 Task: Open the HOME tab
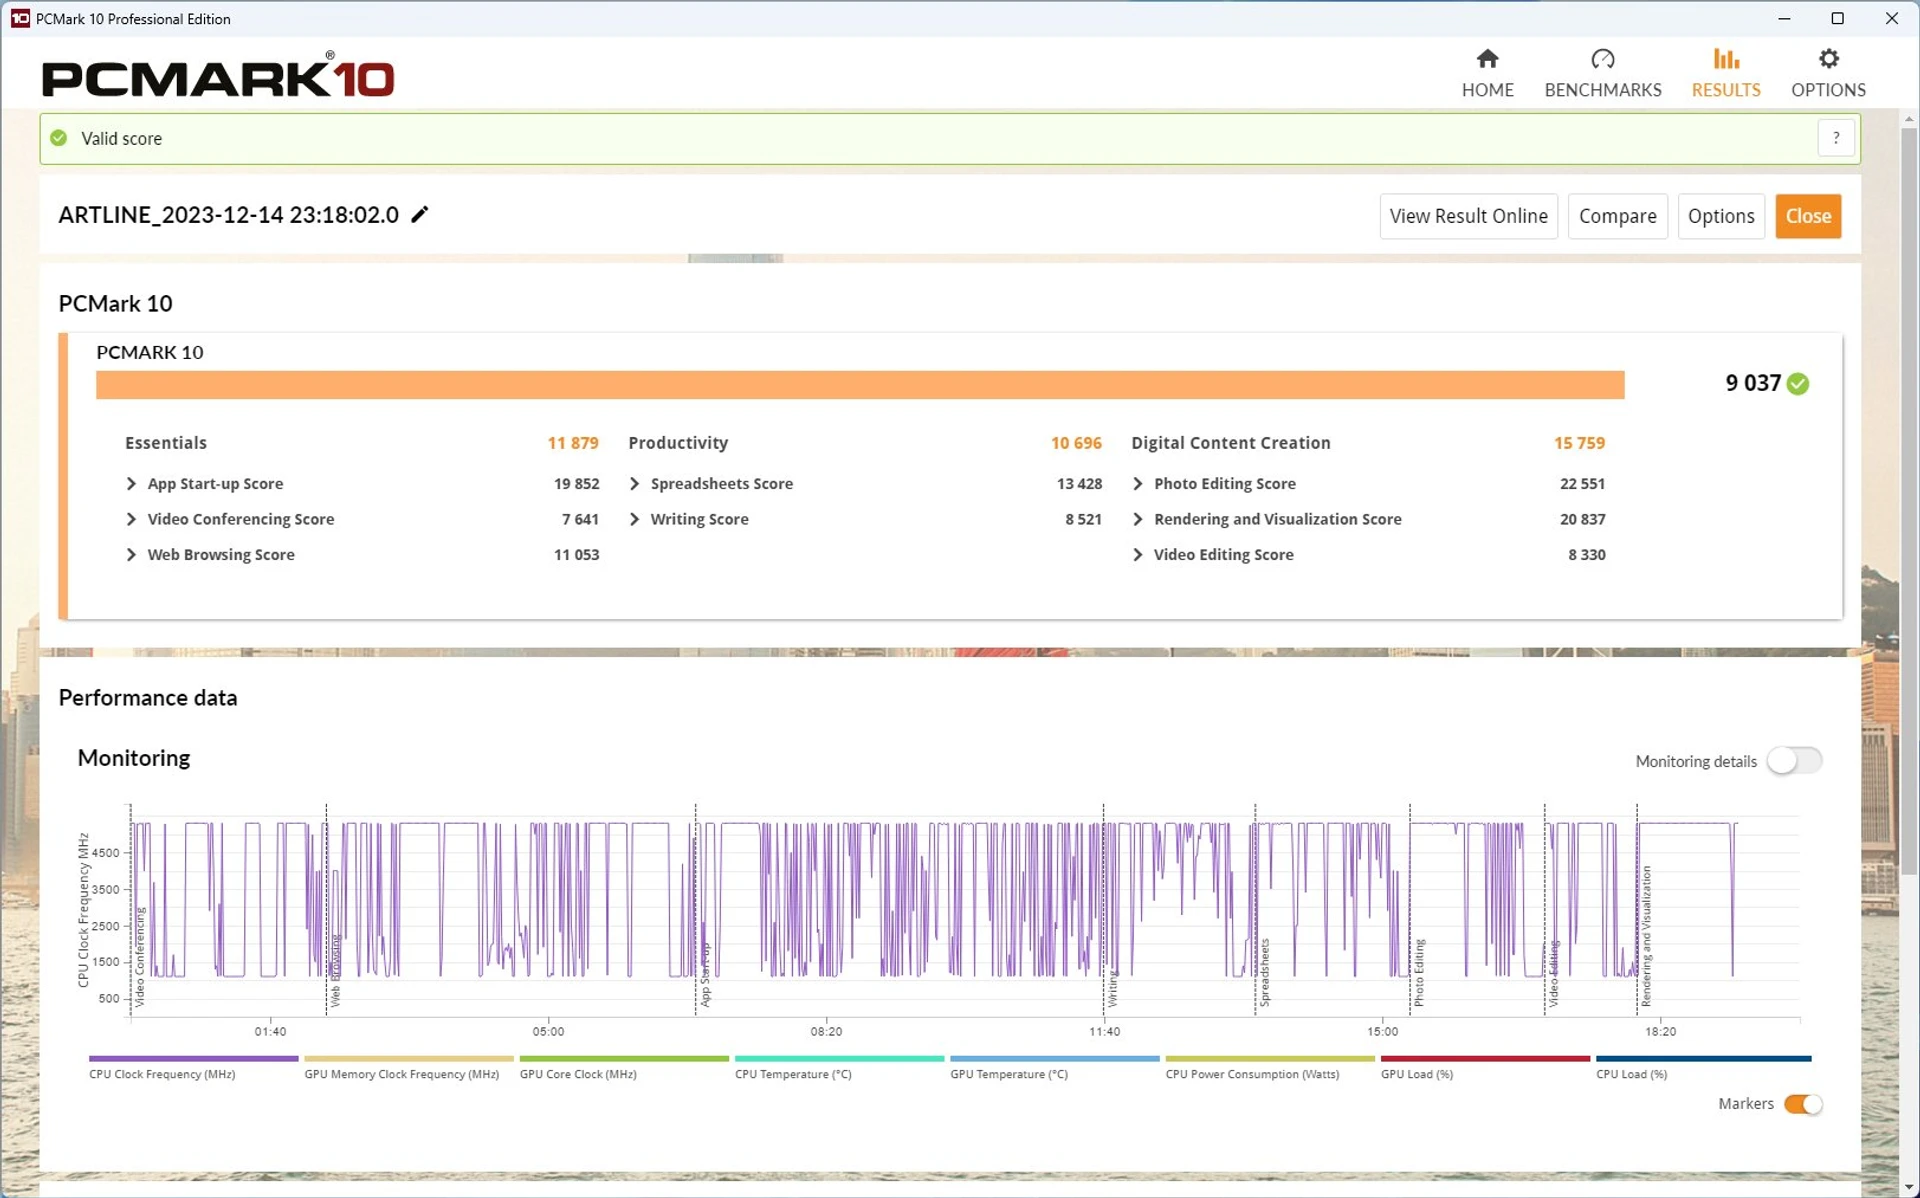click(x=1487, y=74)
